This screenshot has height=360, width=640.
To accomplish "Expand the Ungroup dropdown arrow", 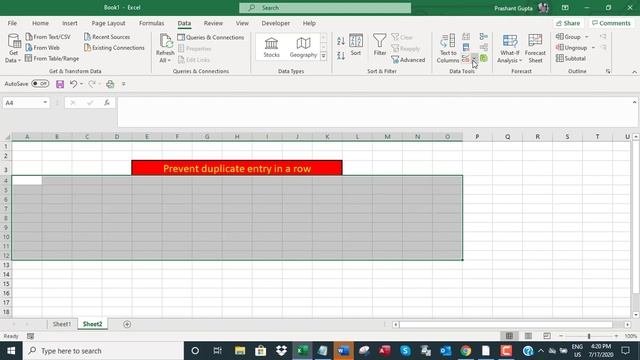I will pos(593,48).
